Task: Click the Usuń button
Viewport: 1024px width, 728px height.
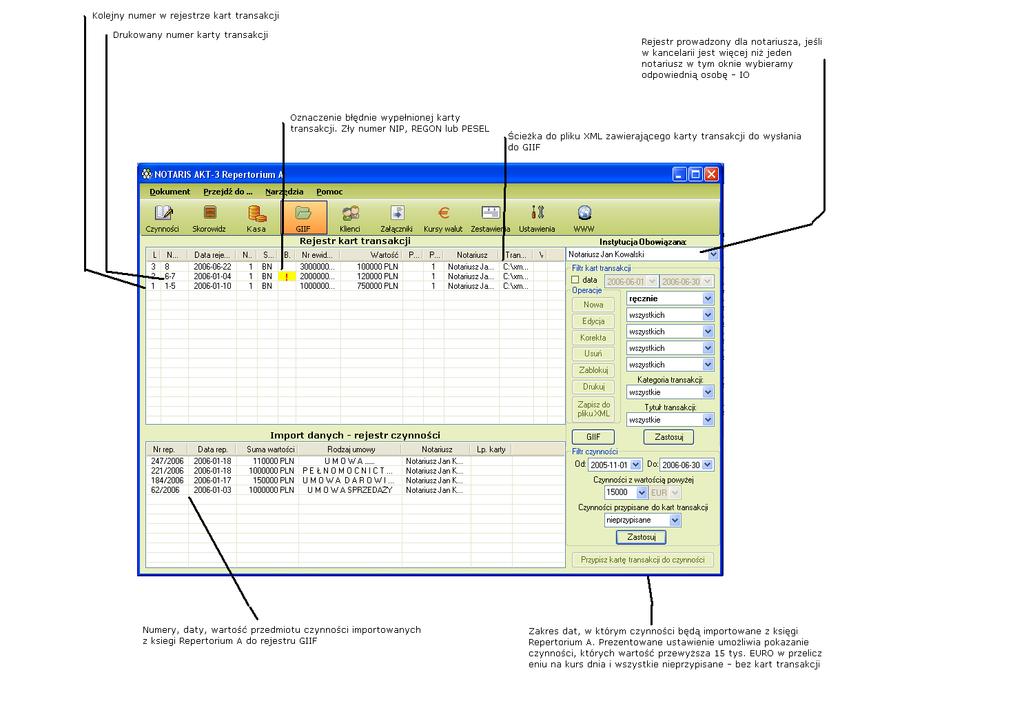Action: coord(593,353)
